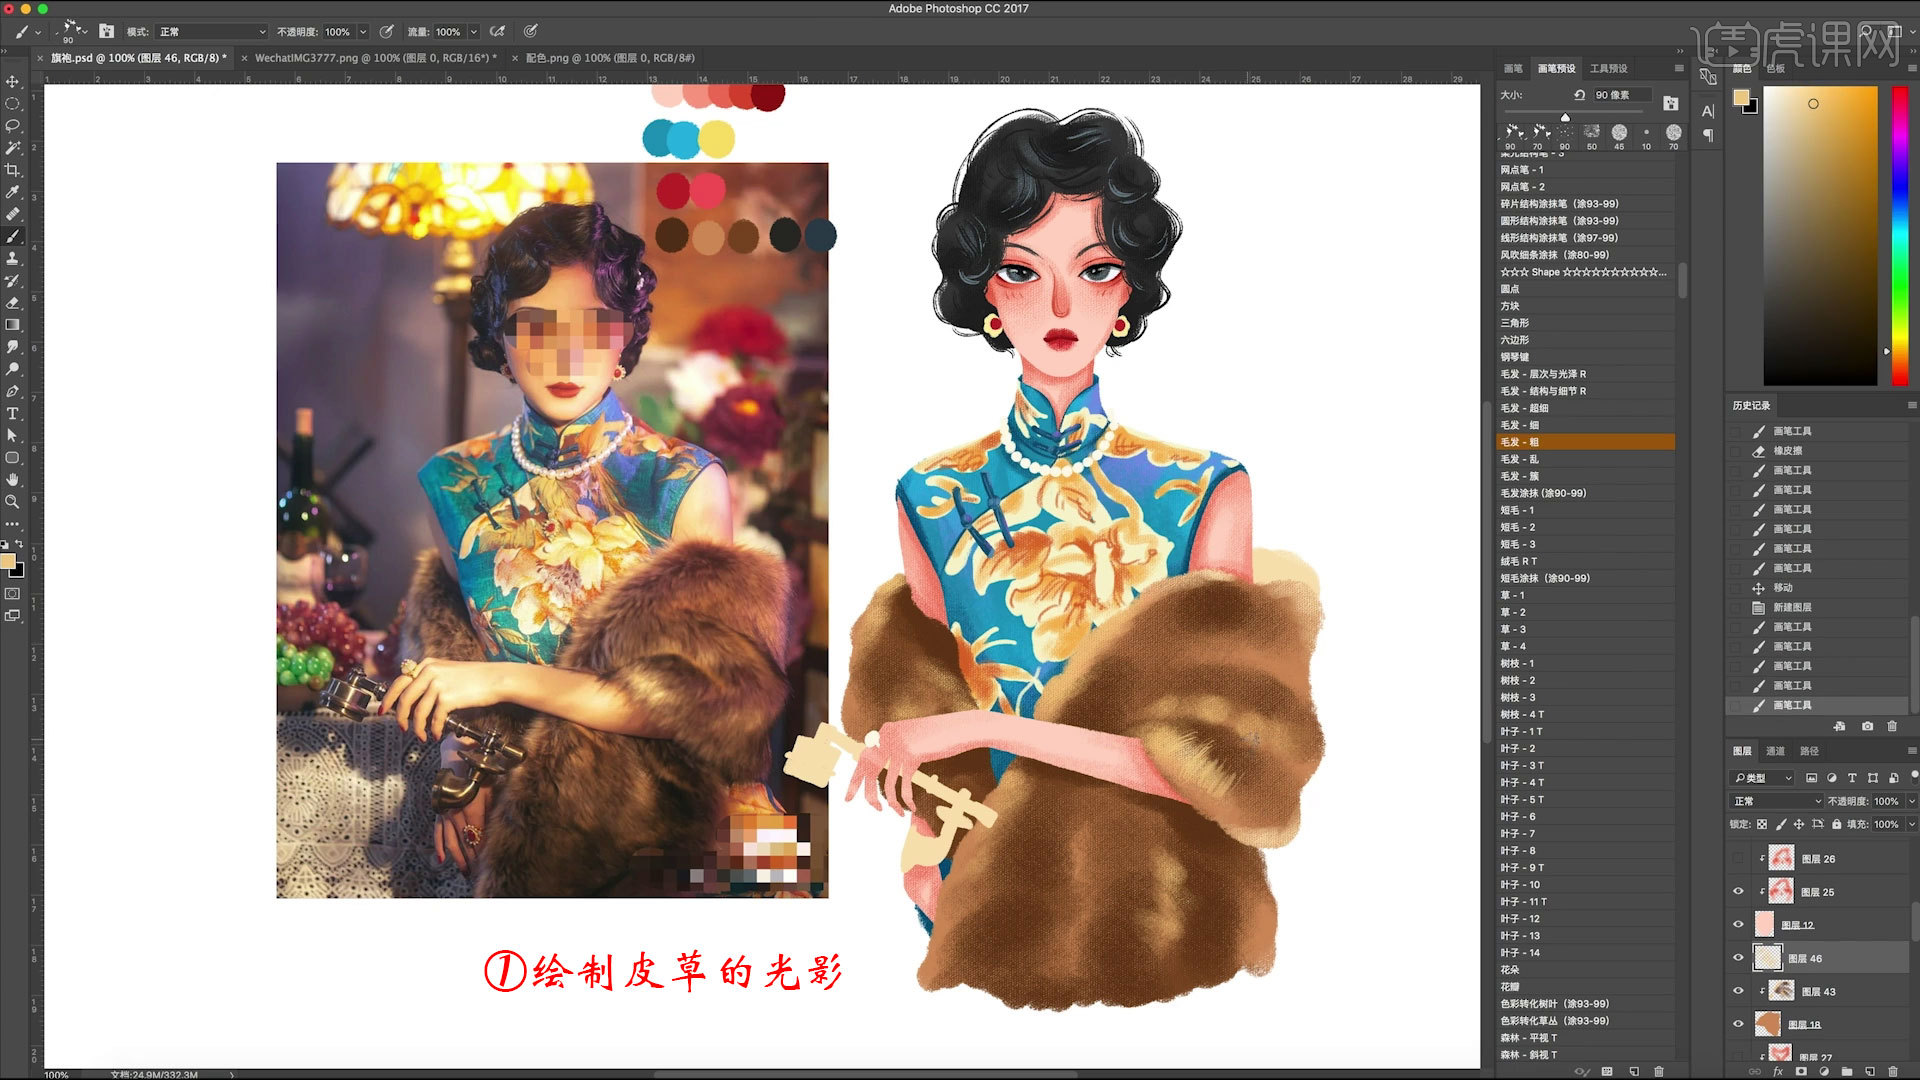Screen dimensions: 1920x1080
Task: Switch to the 旗袍.psd document tab
Action: [x=139, y=58]
